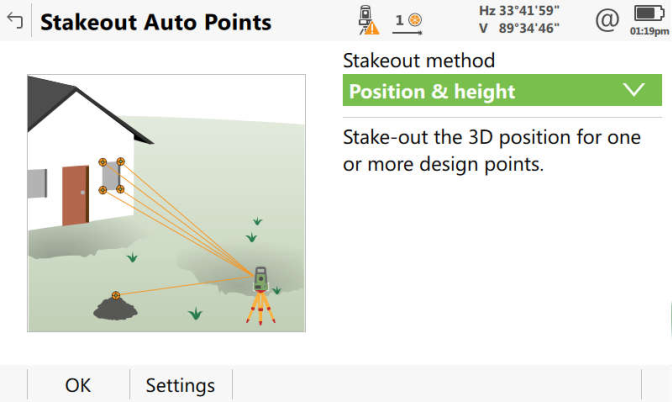Tap the 01:19pm clock display

tap(649, 31)
